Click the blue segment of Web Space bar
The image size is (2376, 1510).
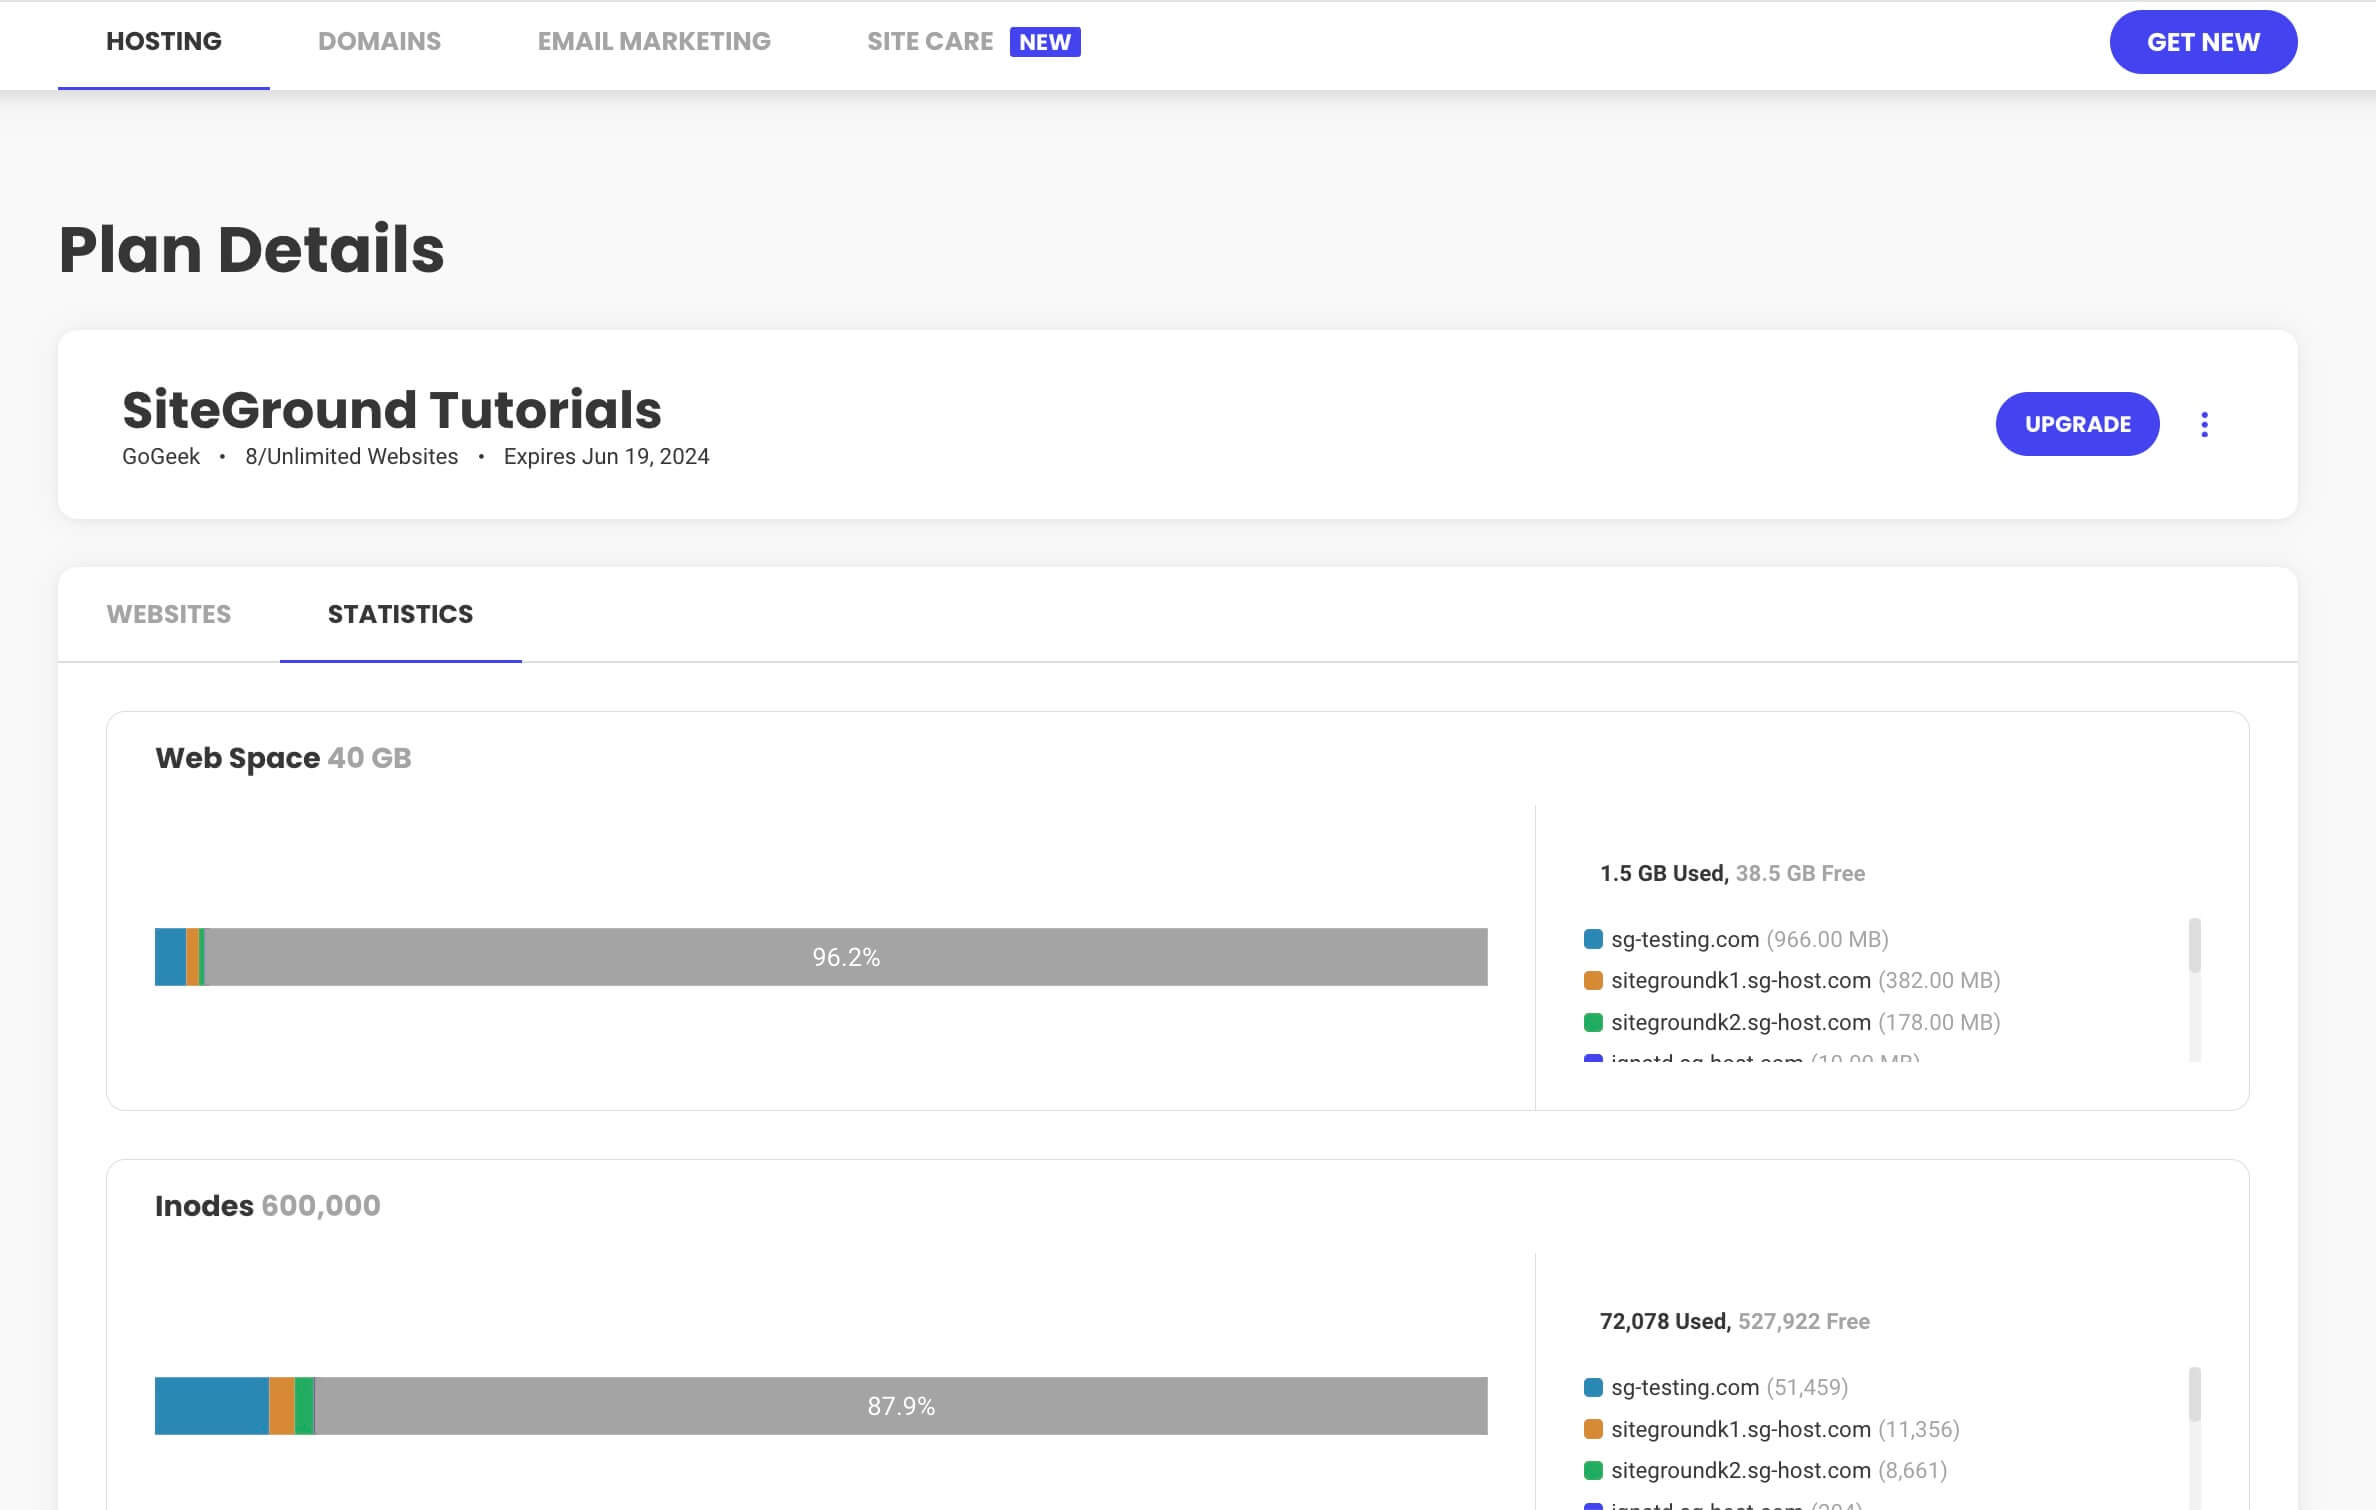[x=170, y=957]
